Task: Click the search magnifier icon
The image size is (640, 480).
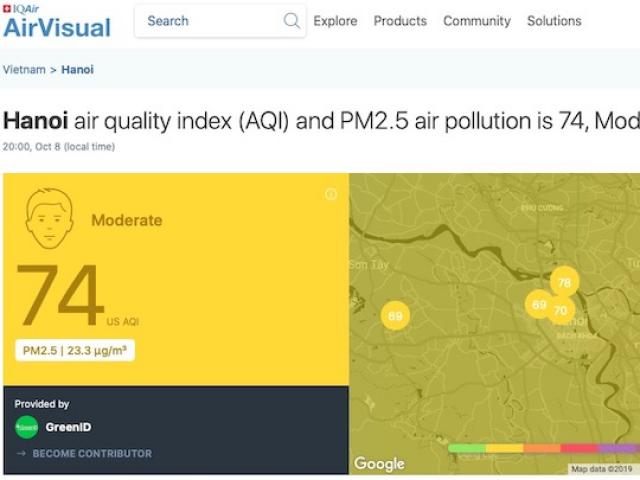Action: click(x=291, y=21)
